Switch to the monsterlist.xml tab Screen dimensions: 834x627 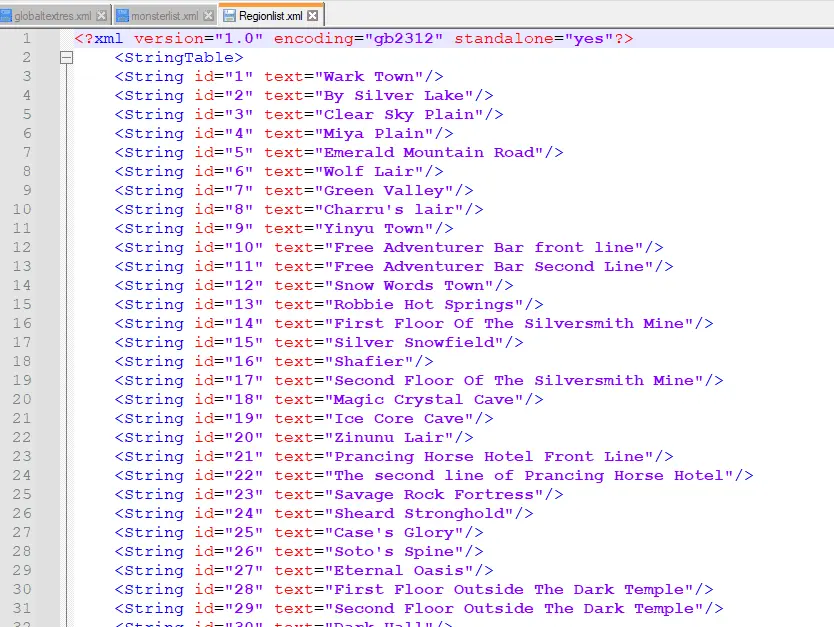click(165, 16)
